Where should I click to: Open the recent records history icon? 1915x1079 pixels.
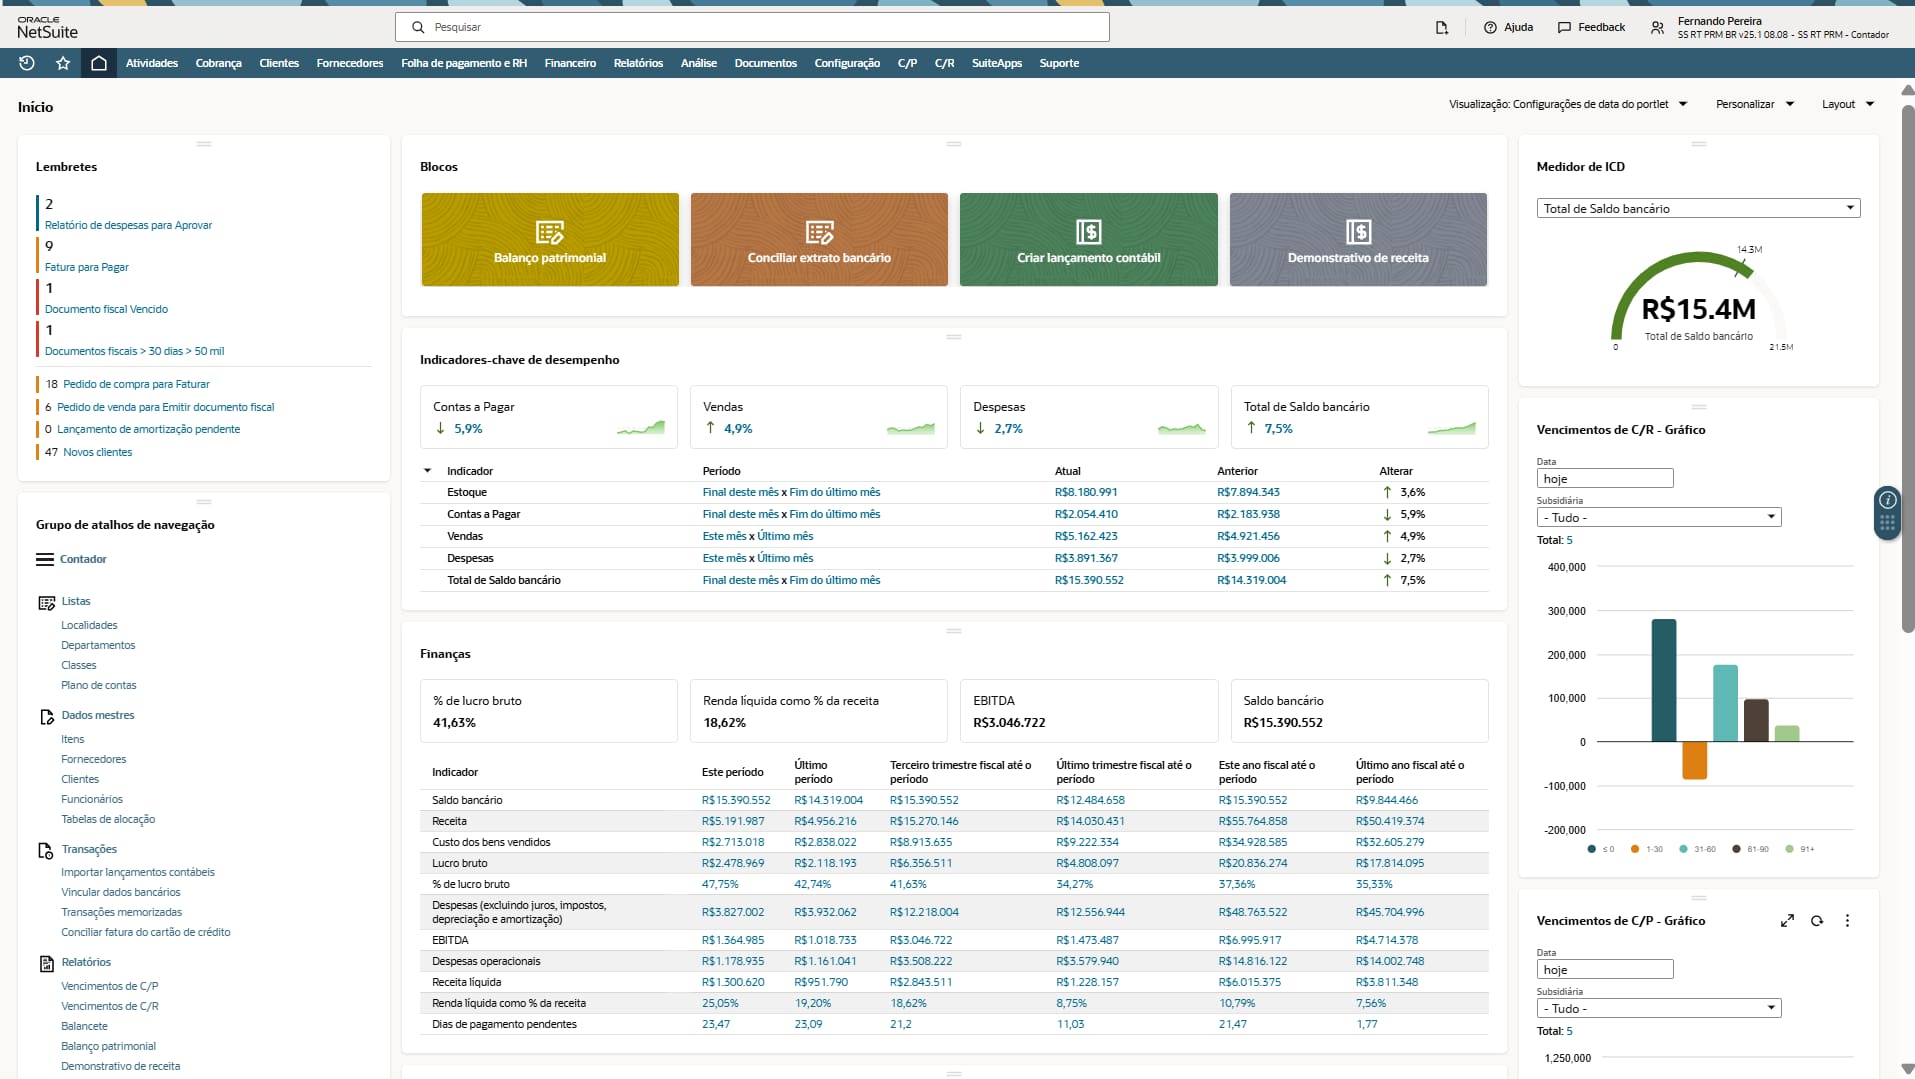click(27, 63)
